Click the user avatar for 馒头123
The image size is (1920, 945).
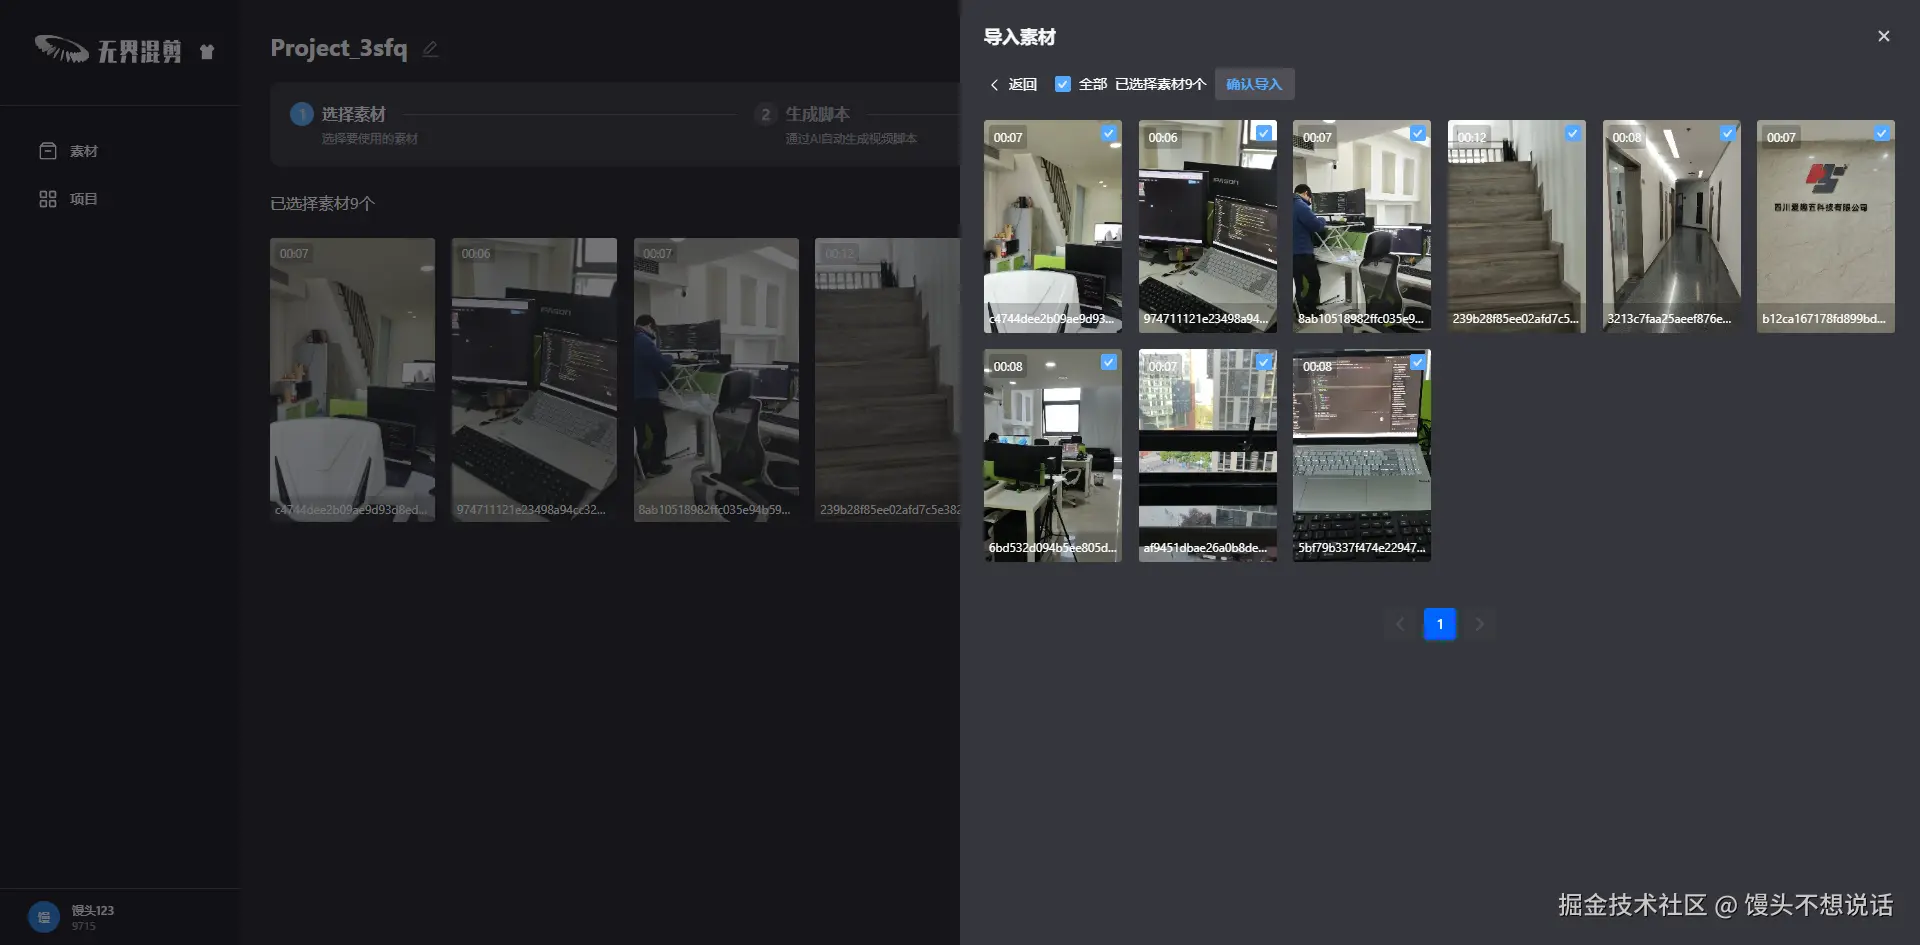pos(44,917)
